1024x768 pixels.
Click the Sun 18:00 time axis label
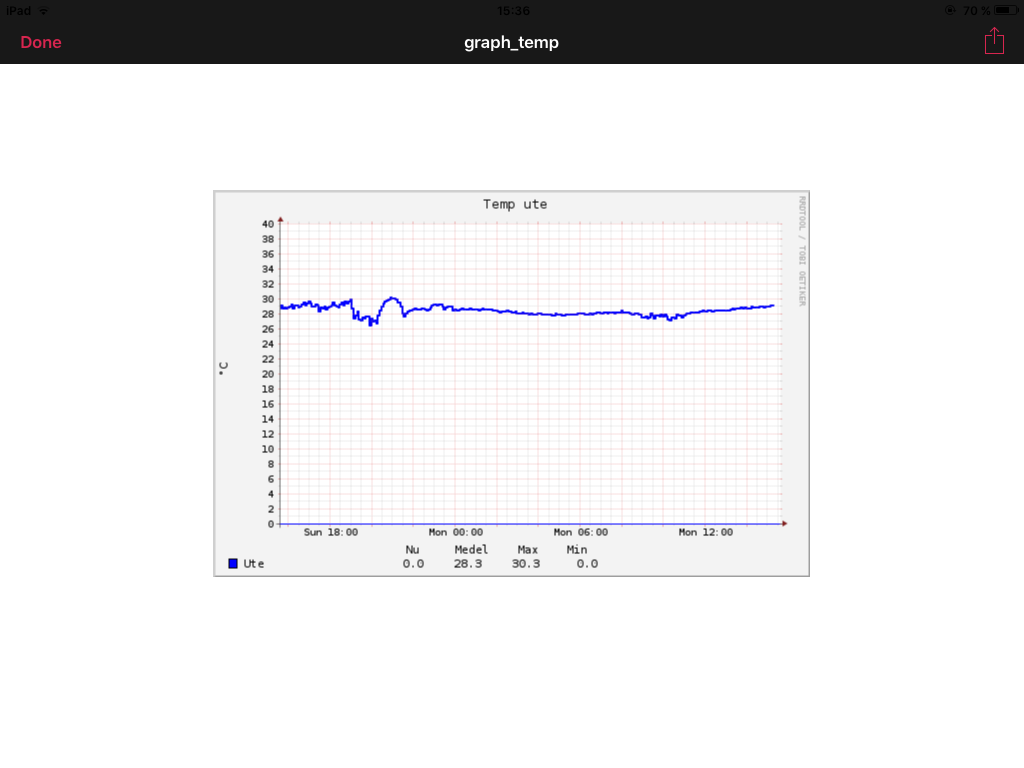click(331, 532)
